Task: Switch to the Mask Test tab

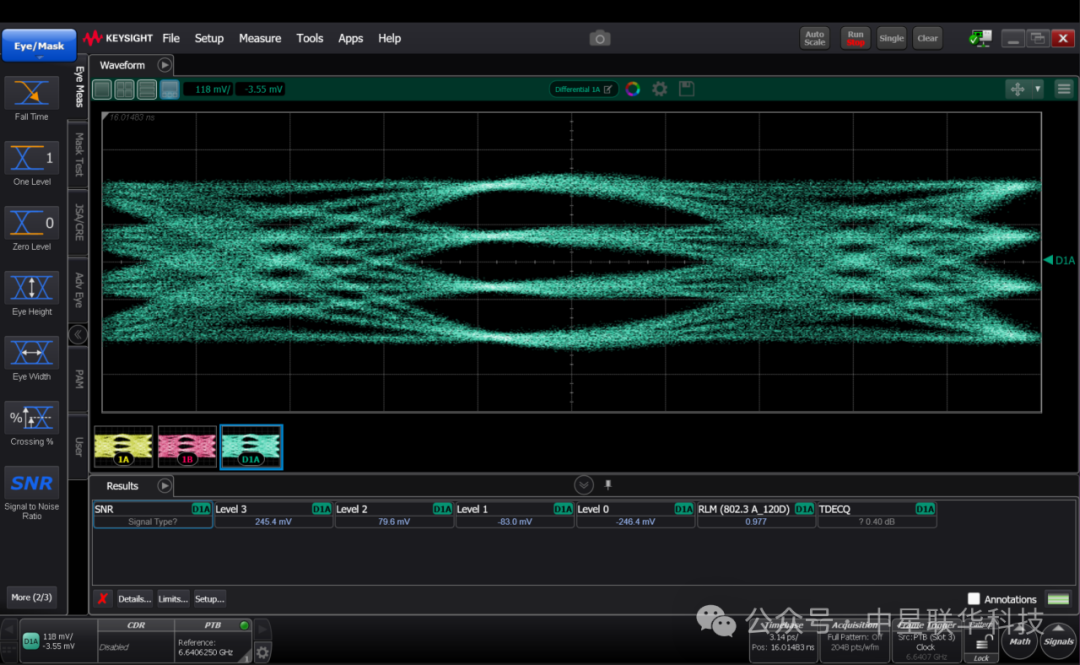Action: (x=79, y=154)
